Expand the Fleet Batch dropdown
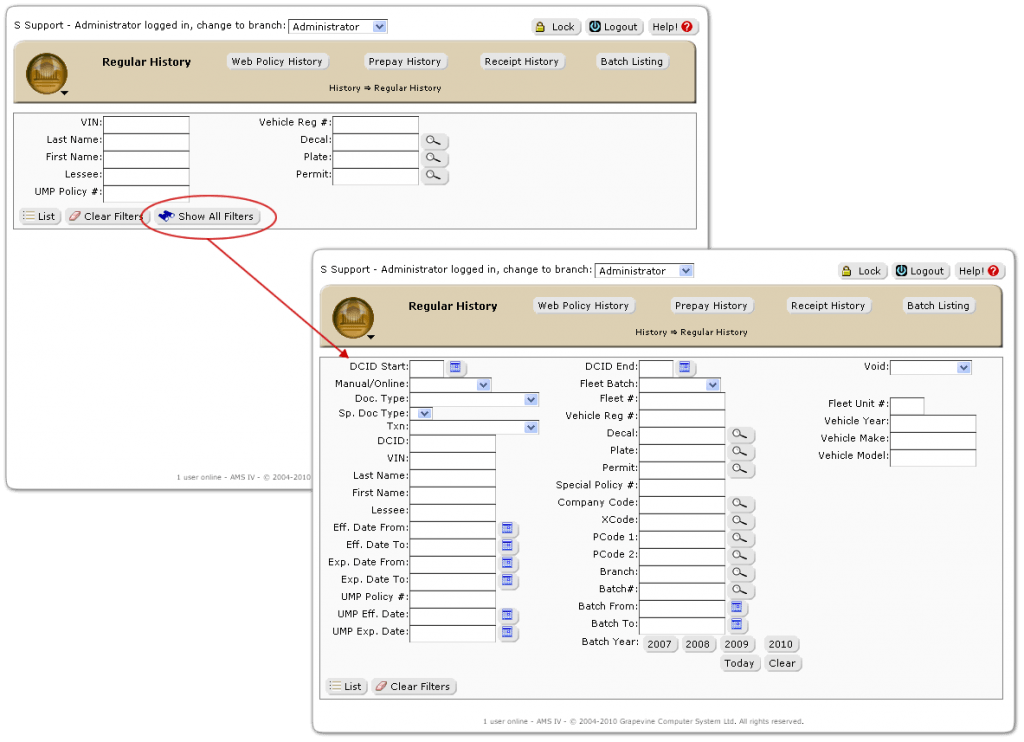Screen dimensions: 1024x742 pyautogui.click(x=712, y=385)
